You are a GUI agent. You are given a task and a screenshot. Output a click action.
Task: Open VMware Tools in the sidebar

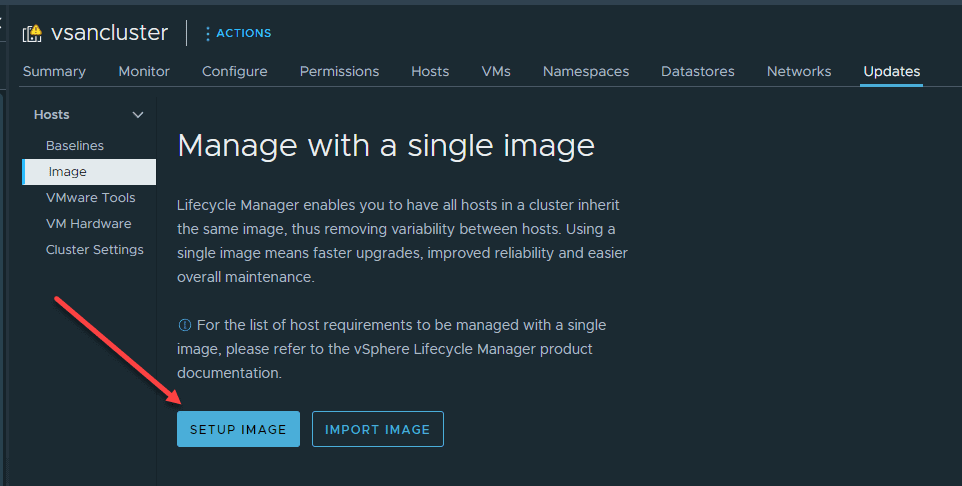click(x=91, y=198)
